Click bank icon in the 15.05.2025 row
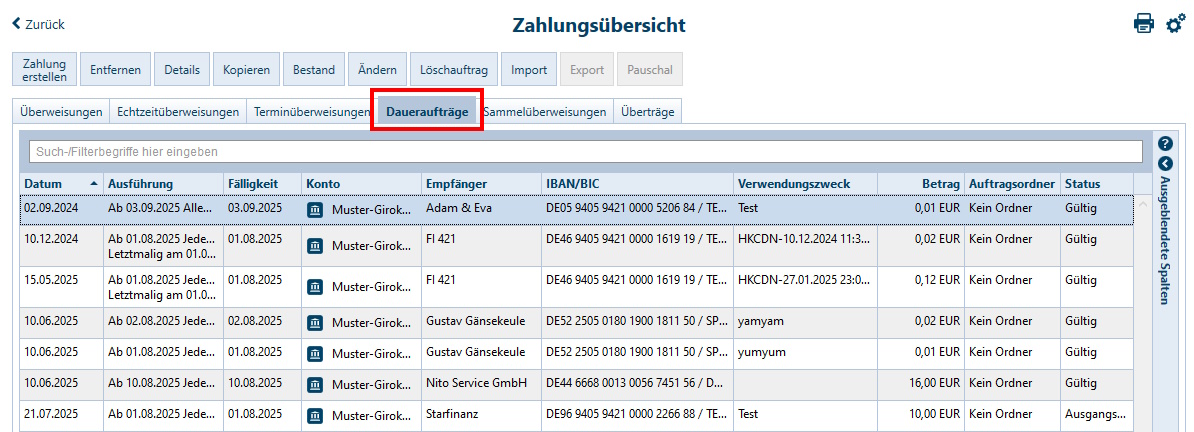The height and width of the screenshot is (432, 1194). (x=314, y=286)
